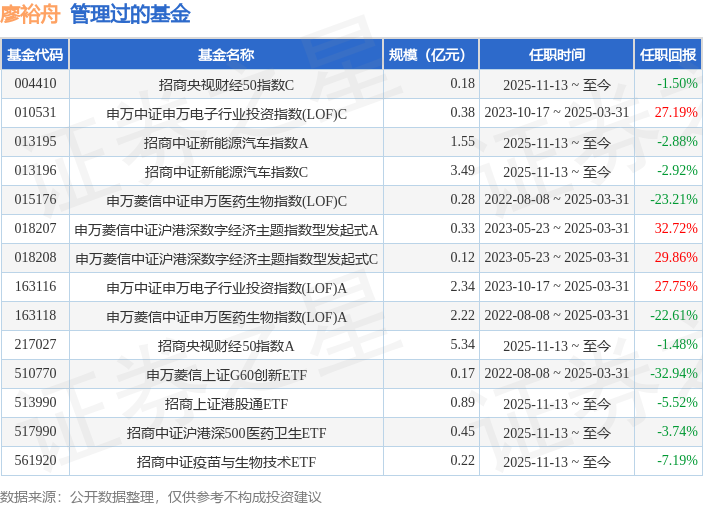This screenshot has height=506, width=703.
Task: Select fund code 163116
Action: click(x=35, y=286)
